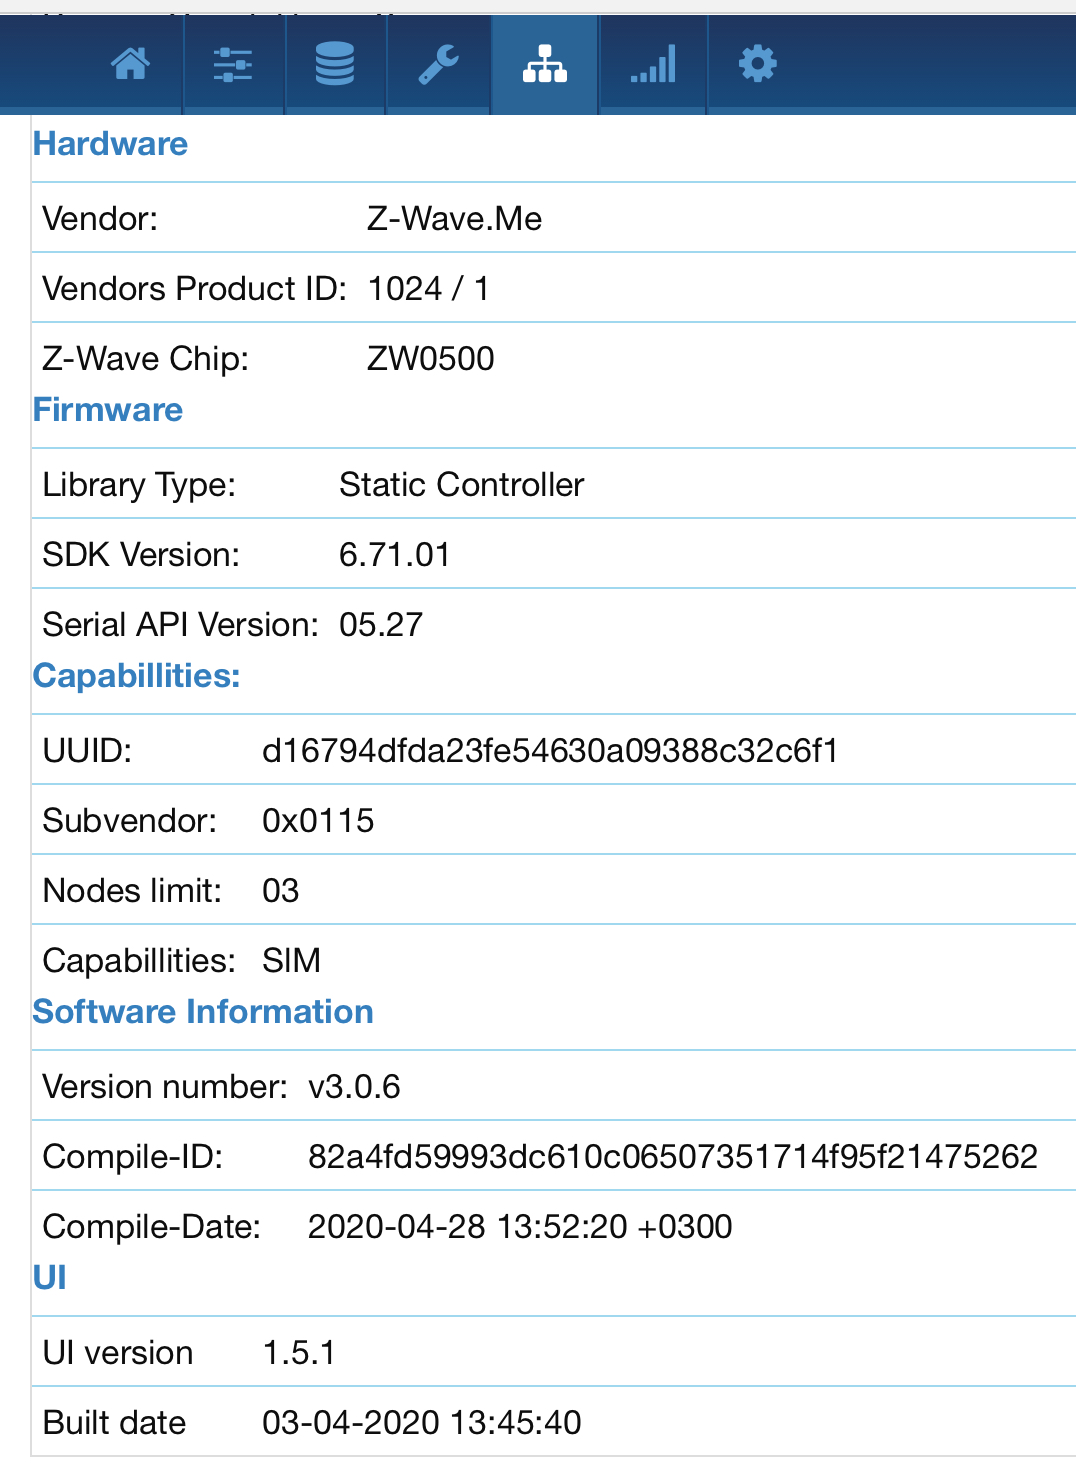Image resolution: width=1076 pixels, height=1478 pixels.
Task: Click the UI section heading
Action: click(x=50, y=1278)
